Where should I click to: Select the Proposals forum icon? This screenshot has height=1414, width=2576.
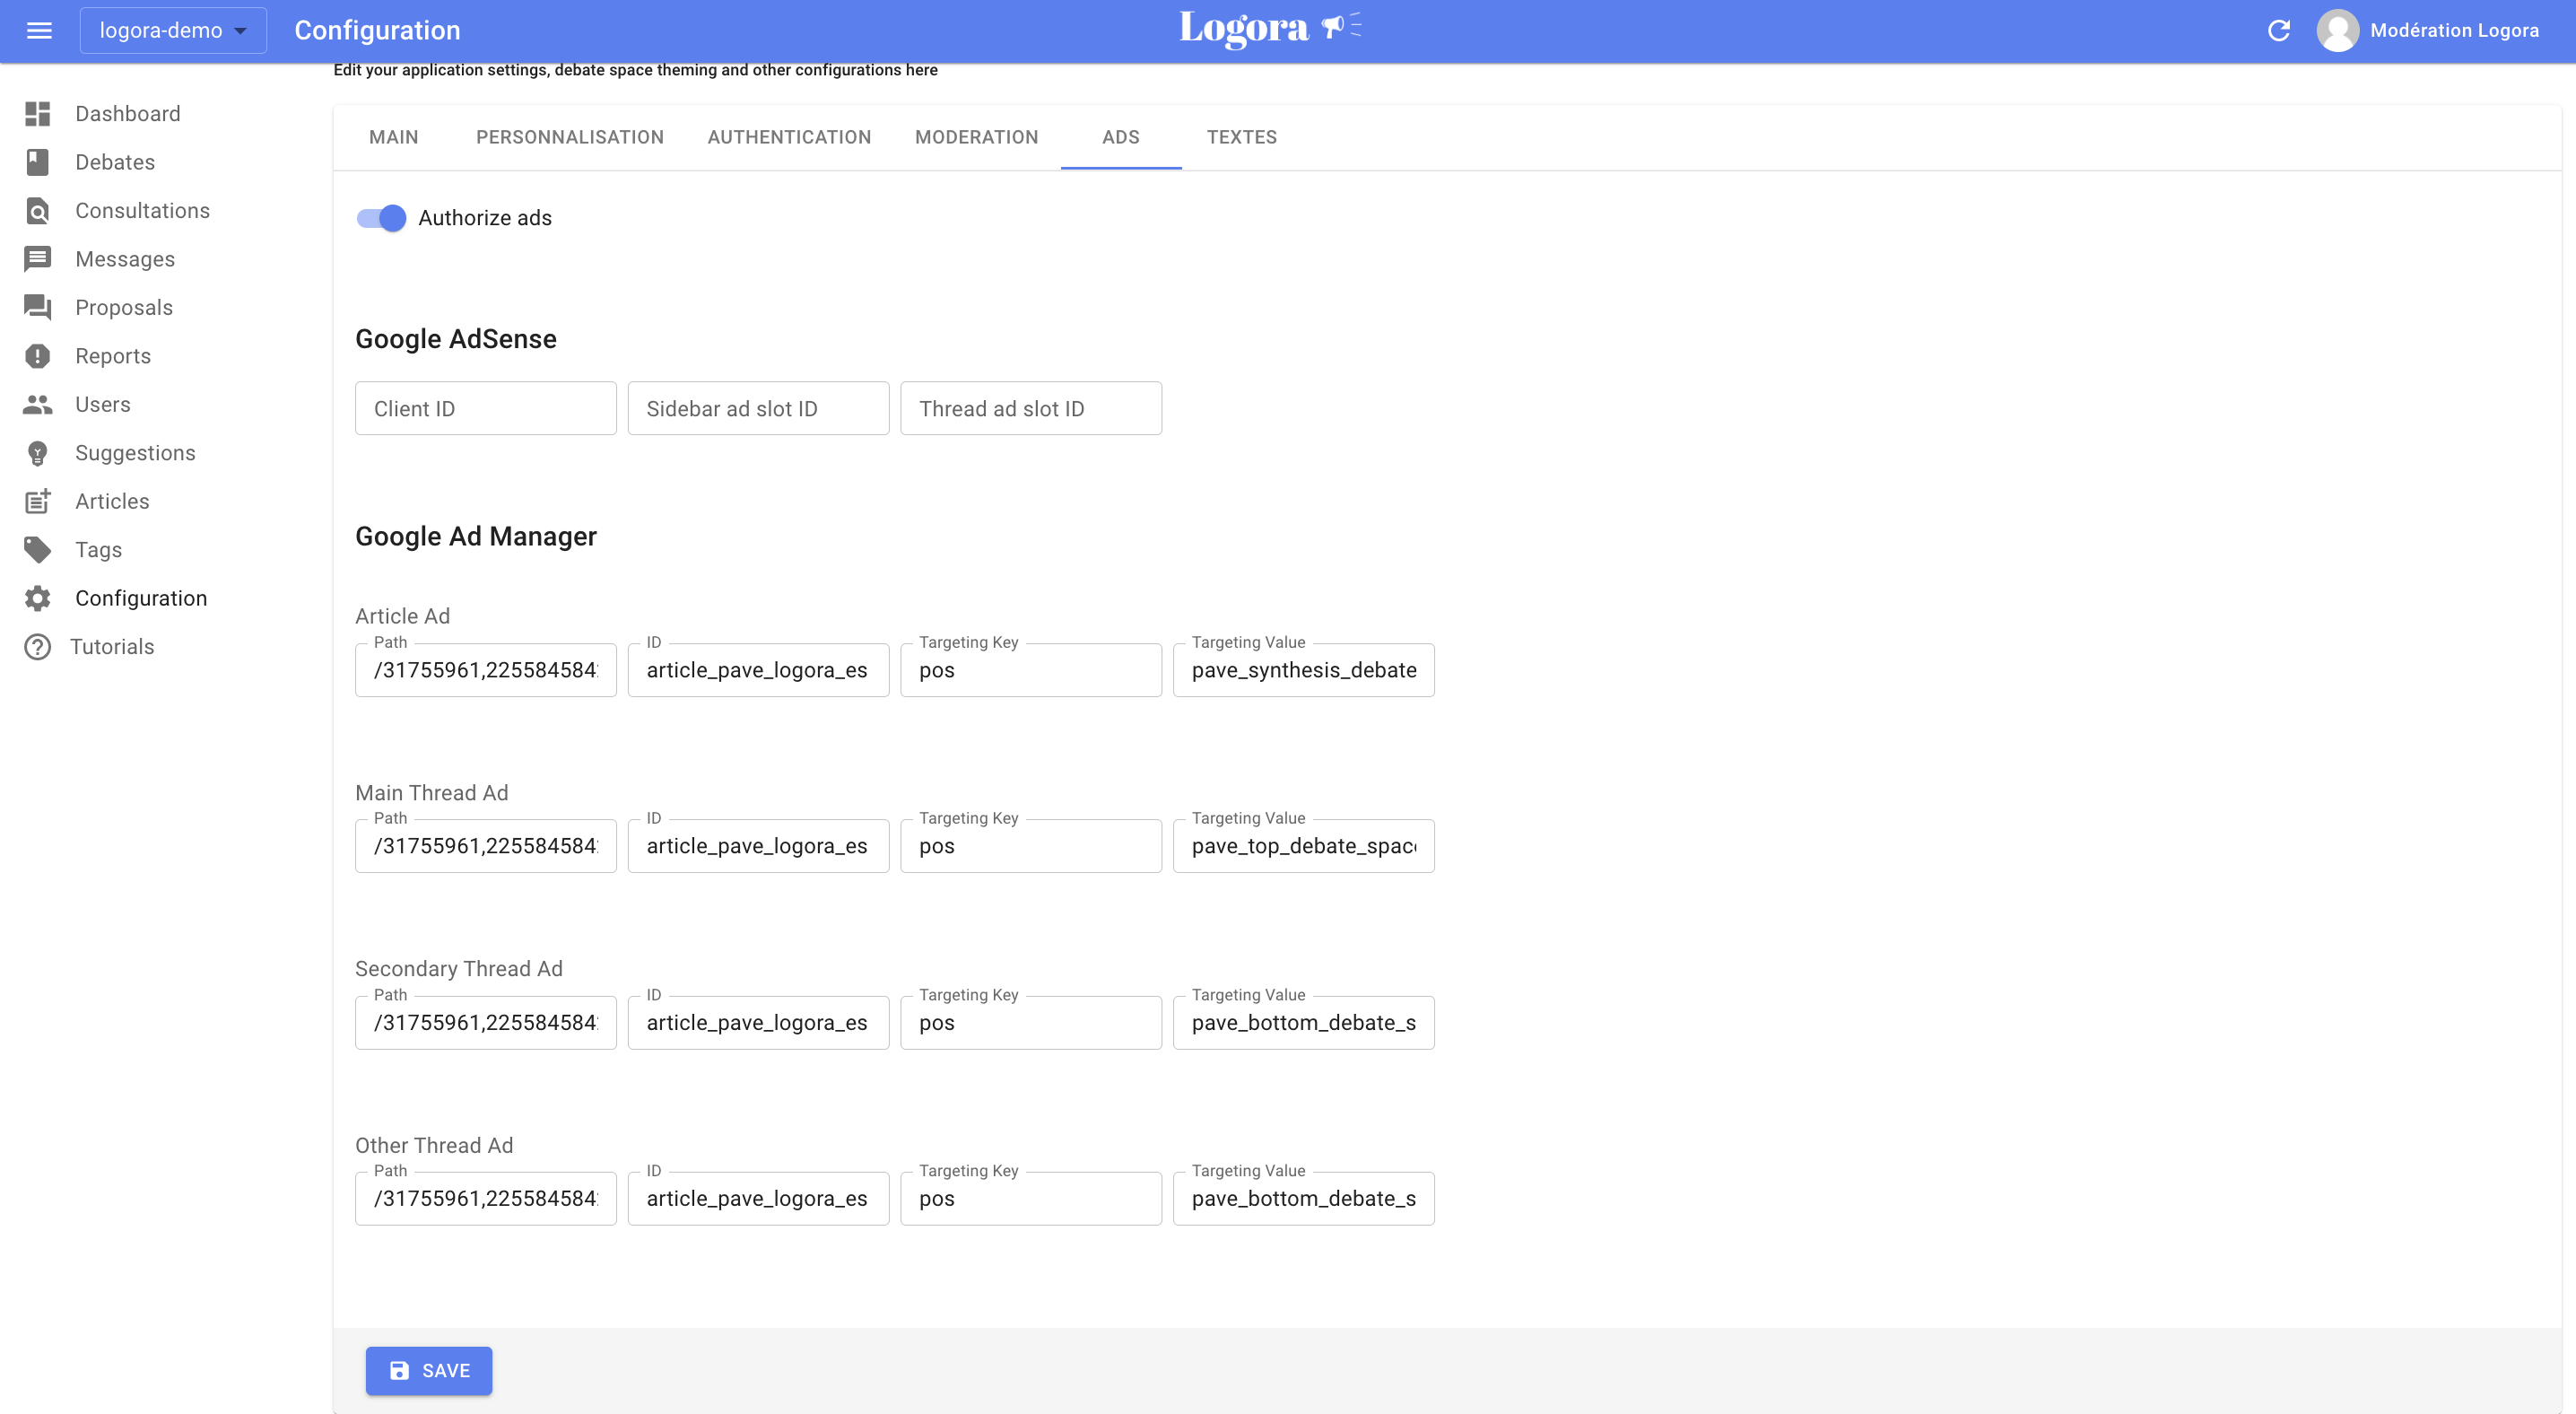pyautogui.click(x=38, y=307)
